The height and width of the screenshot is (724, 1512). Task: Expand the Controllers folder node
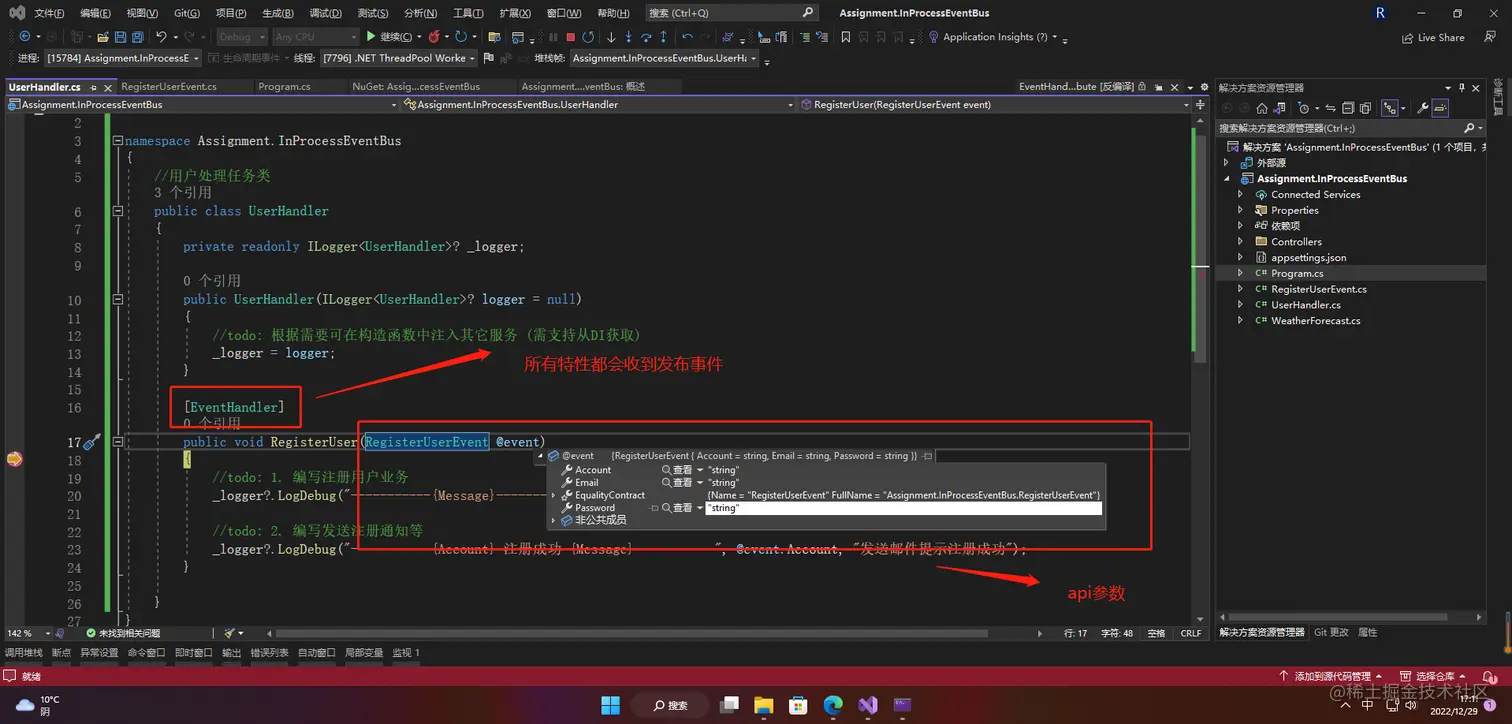coord(1241,242)
